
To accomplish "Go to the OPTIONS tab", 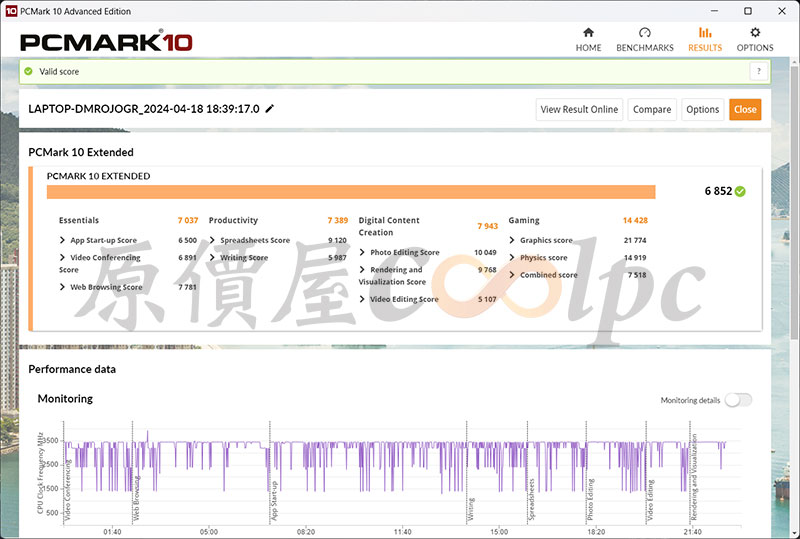I will pos(755,40).
